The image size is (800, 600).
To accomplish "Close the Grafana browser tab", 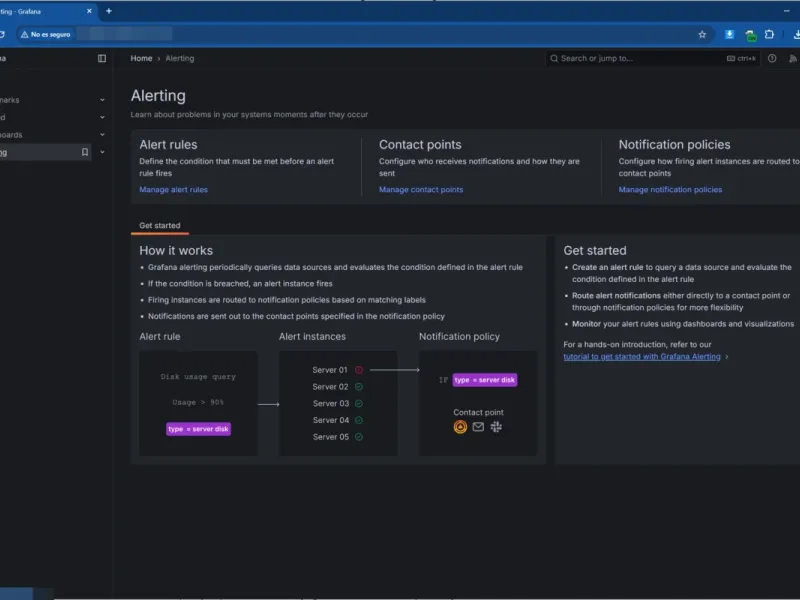I will pos(89,11).
